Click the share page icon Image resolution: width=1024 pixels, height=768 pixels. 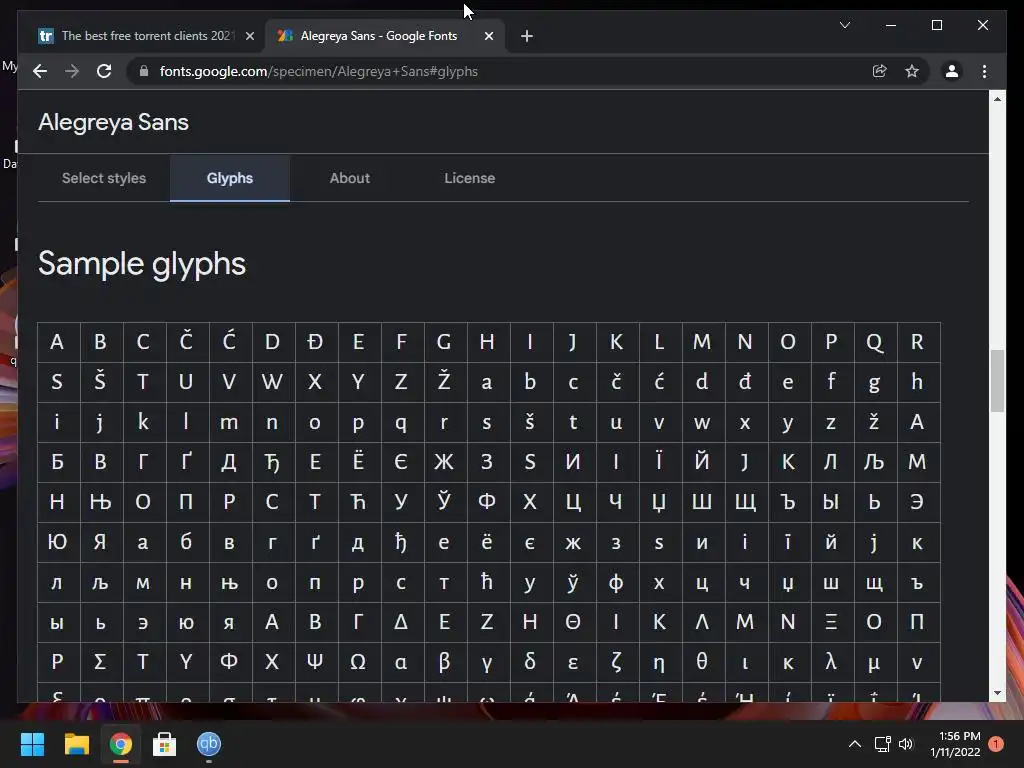[880, 71]
